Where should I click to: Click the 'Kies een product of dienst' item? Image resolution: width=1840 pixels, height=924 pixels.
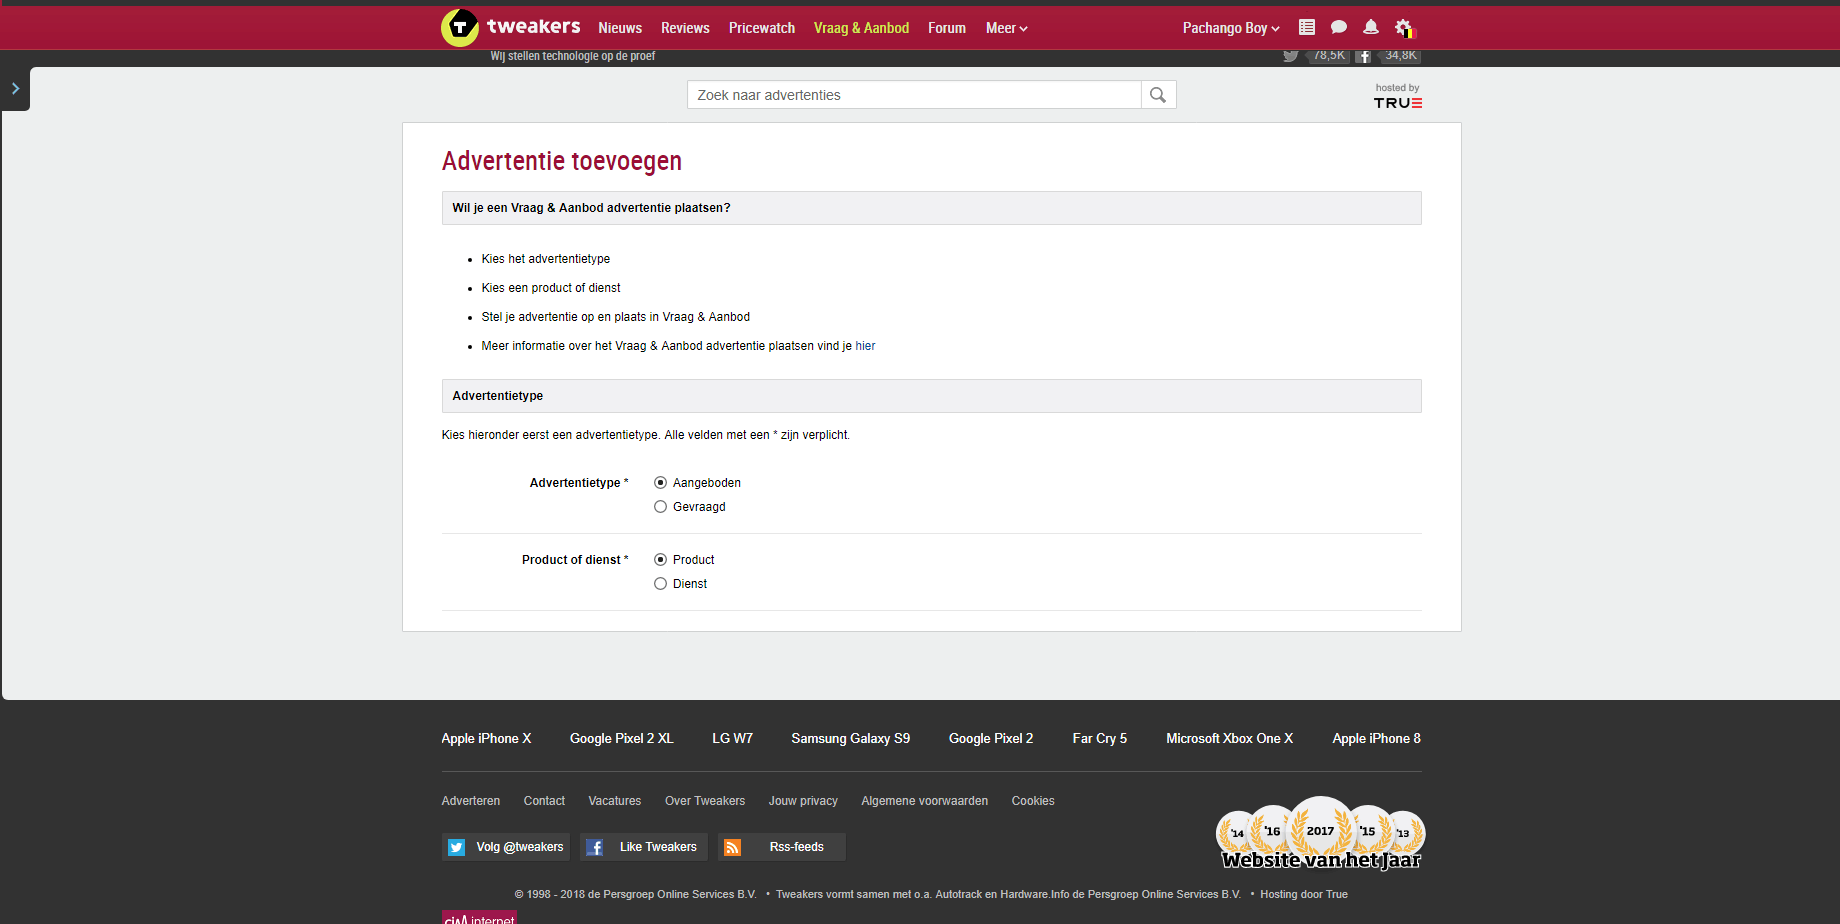tap(551, 288)
